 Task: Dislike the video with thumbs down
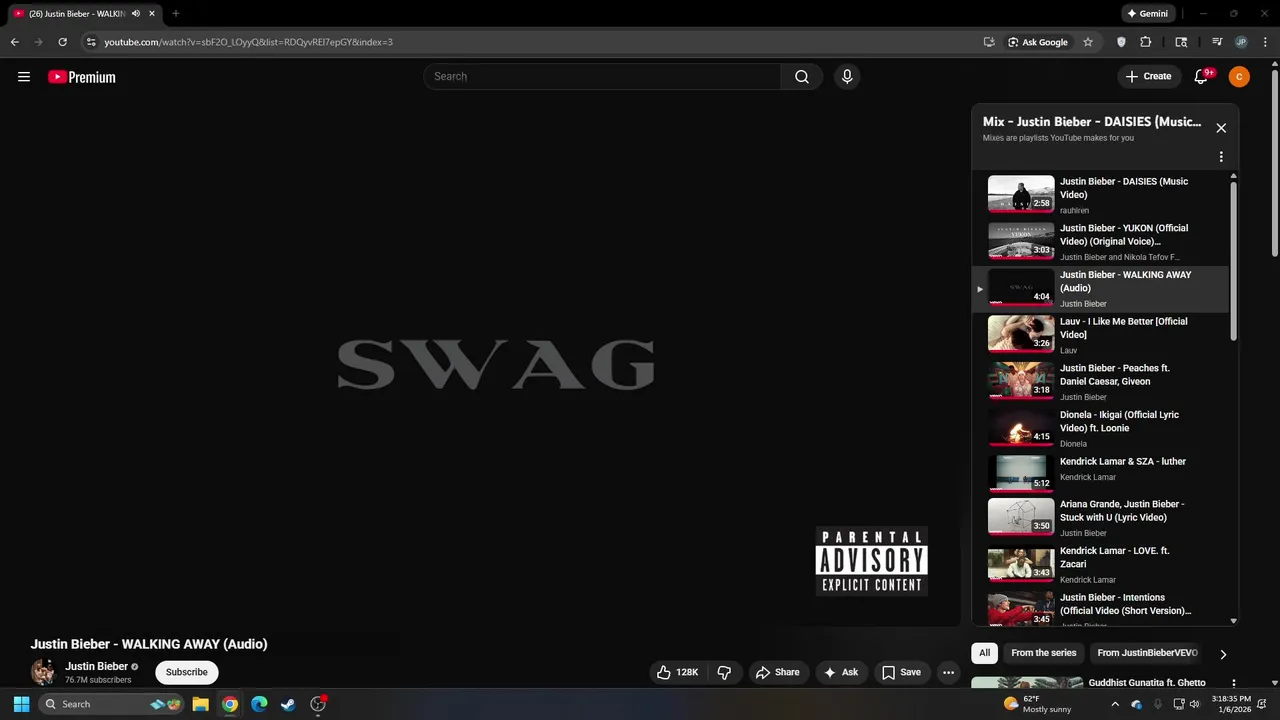coord(725,672)
